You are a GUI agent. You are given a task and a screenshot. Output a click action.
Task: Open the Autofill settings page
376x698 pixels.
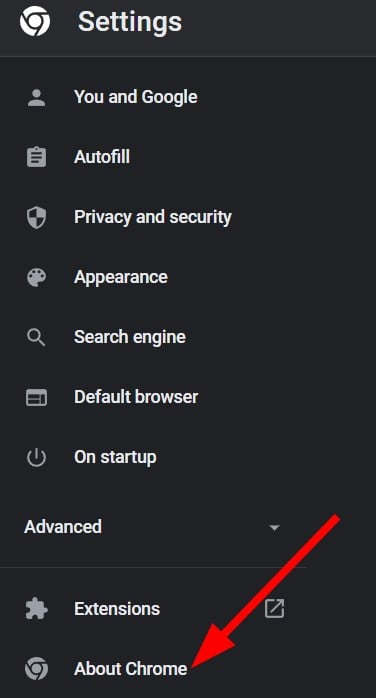102,157
